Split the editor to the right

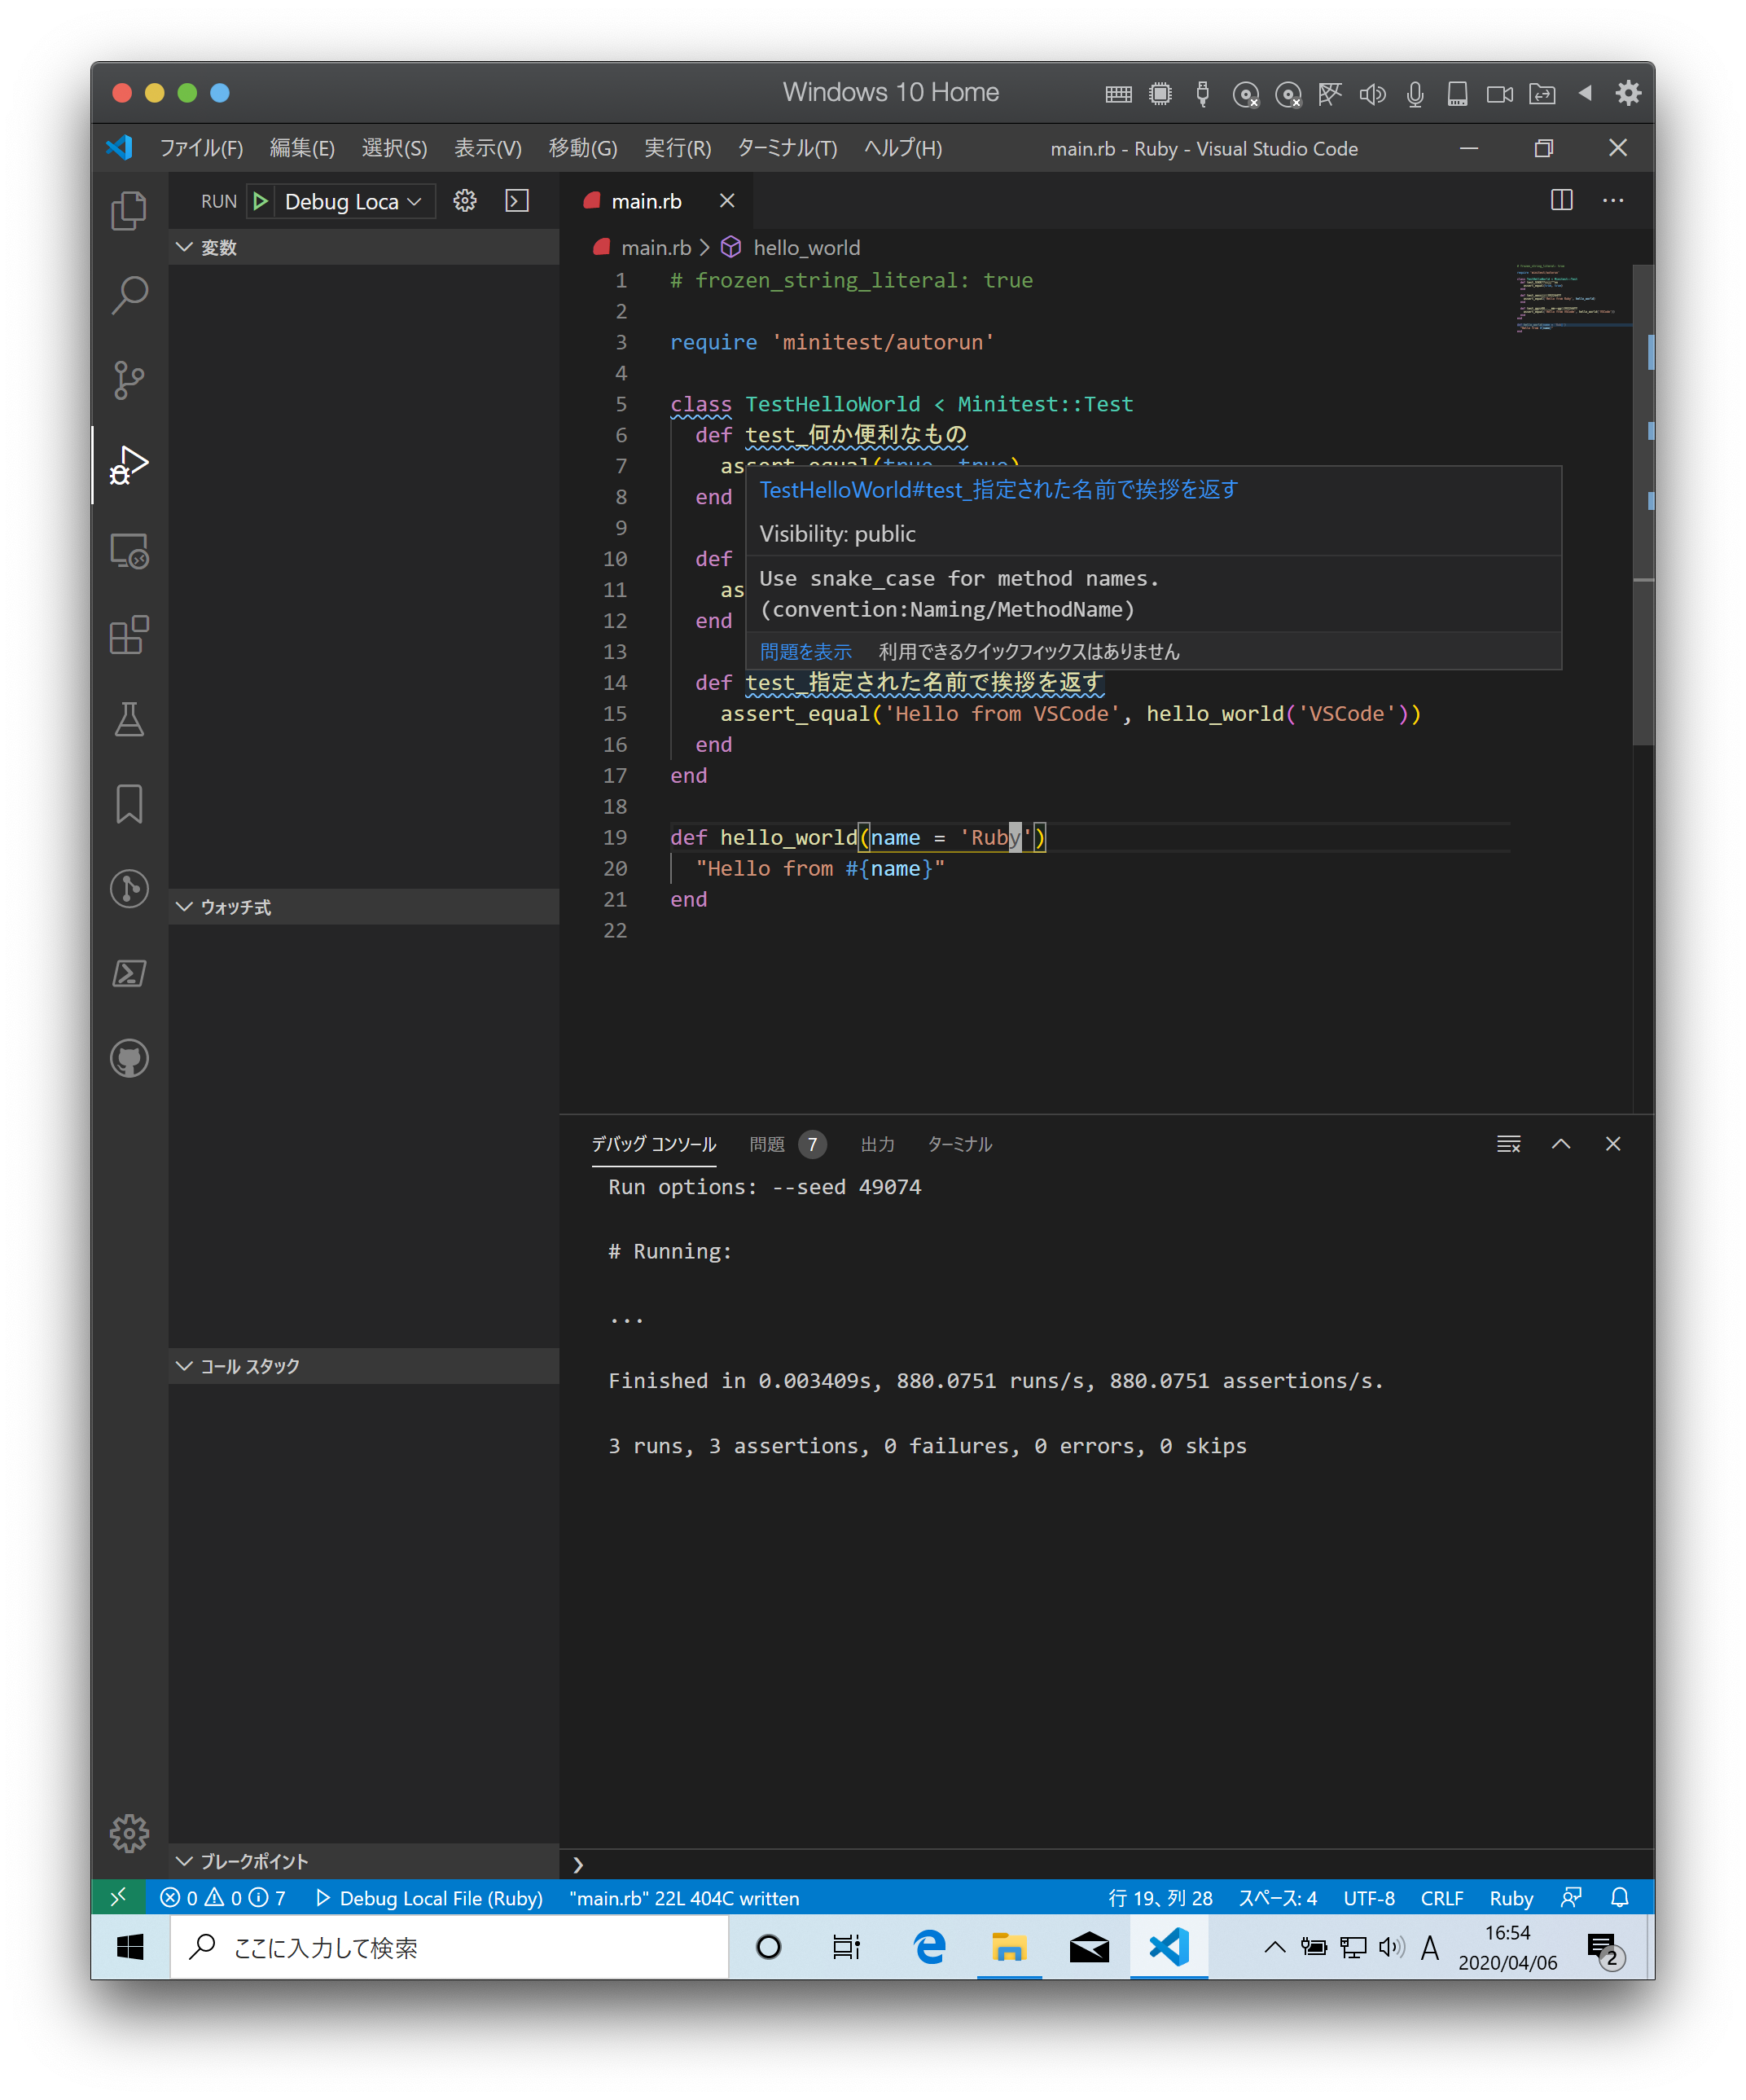[1561, 201]
